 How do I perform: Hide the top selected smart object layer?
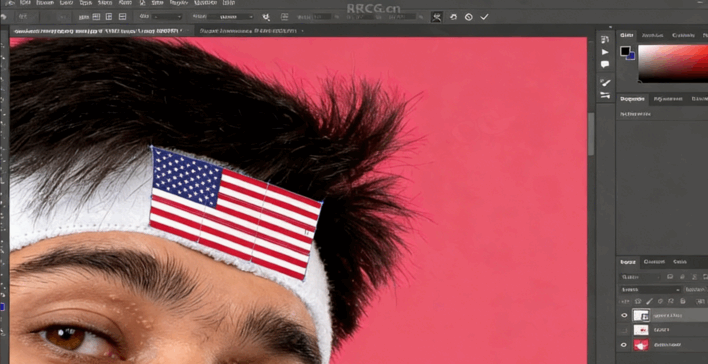pyautogui.click(x=624, y=316)
